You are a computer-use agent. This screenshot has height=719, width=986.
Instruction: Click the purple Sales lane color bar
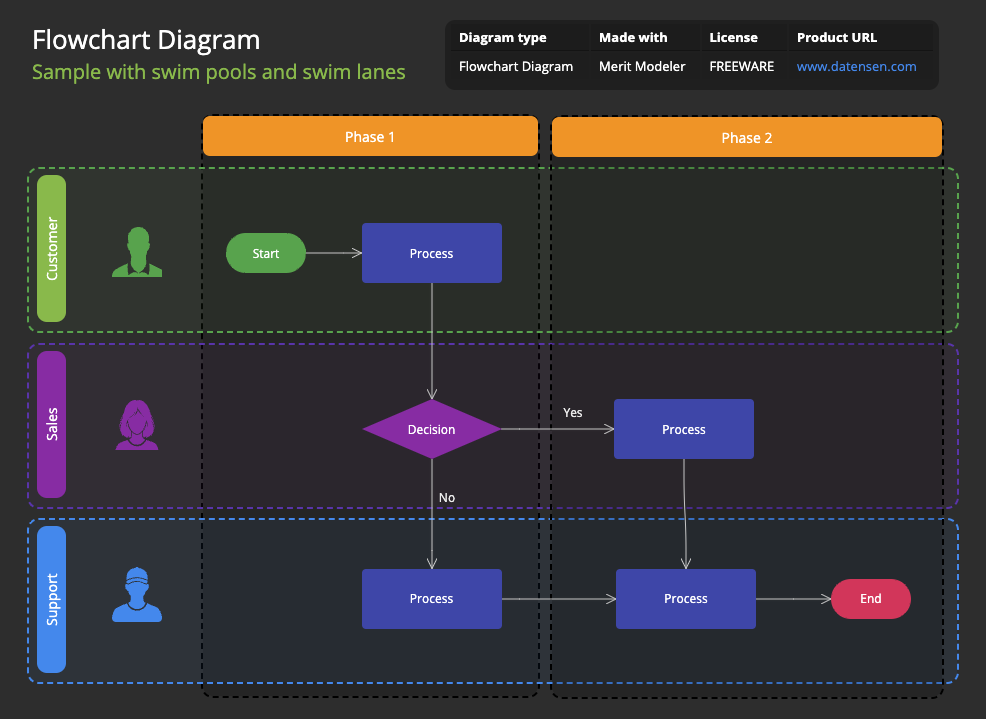coord(51,424)
